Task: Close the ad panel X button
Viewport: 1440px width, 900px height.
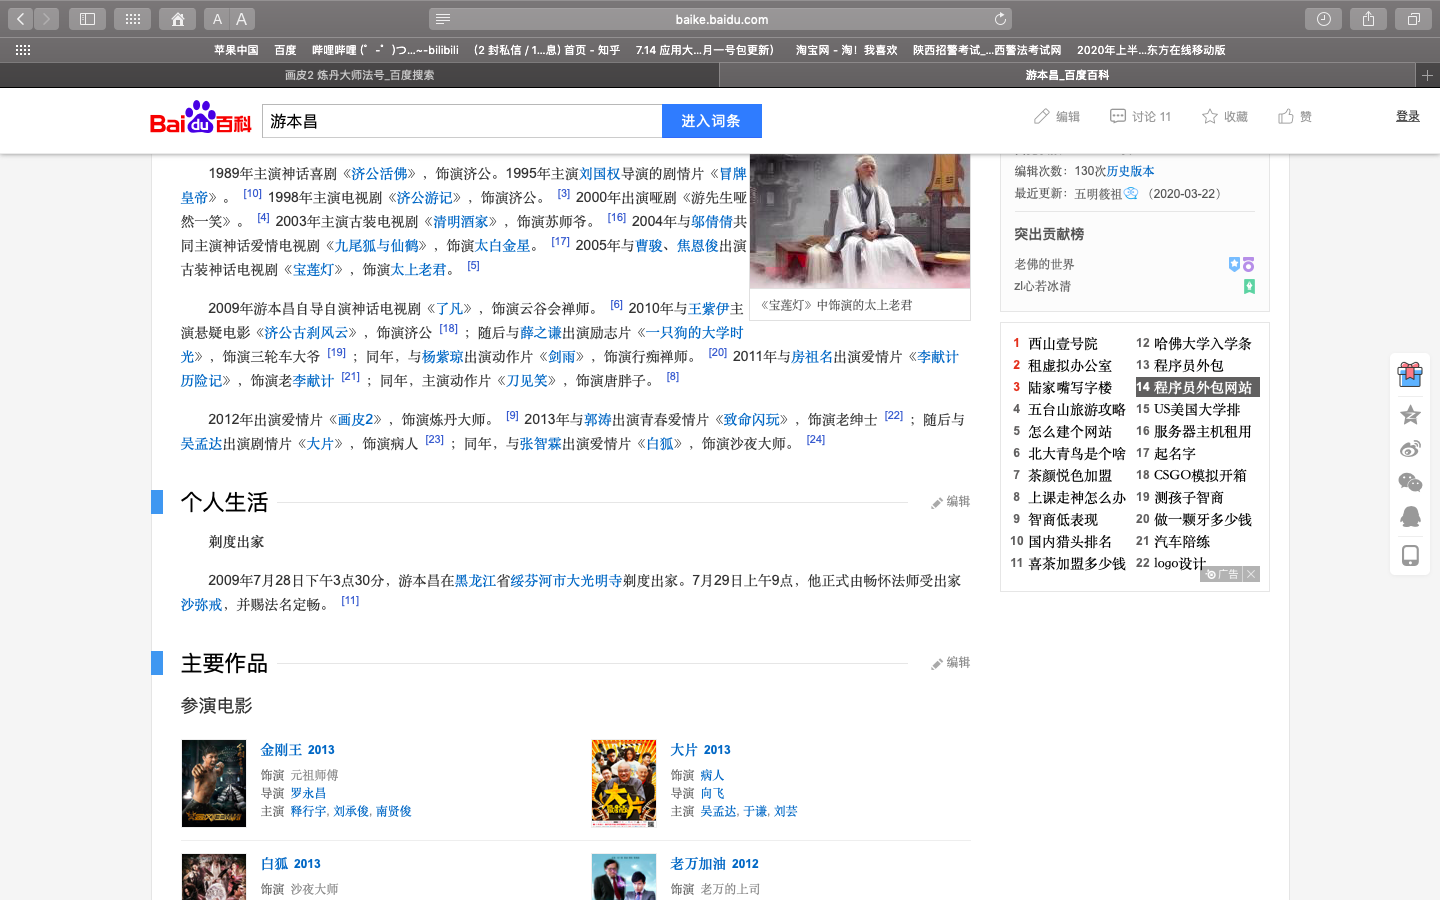Action: [1250, 574]
